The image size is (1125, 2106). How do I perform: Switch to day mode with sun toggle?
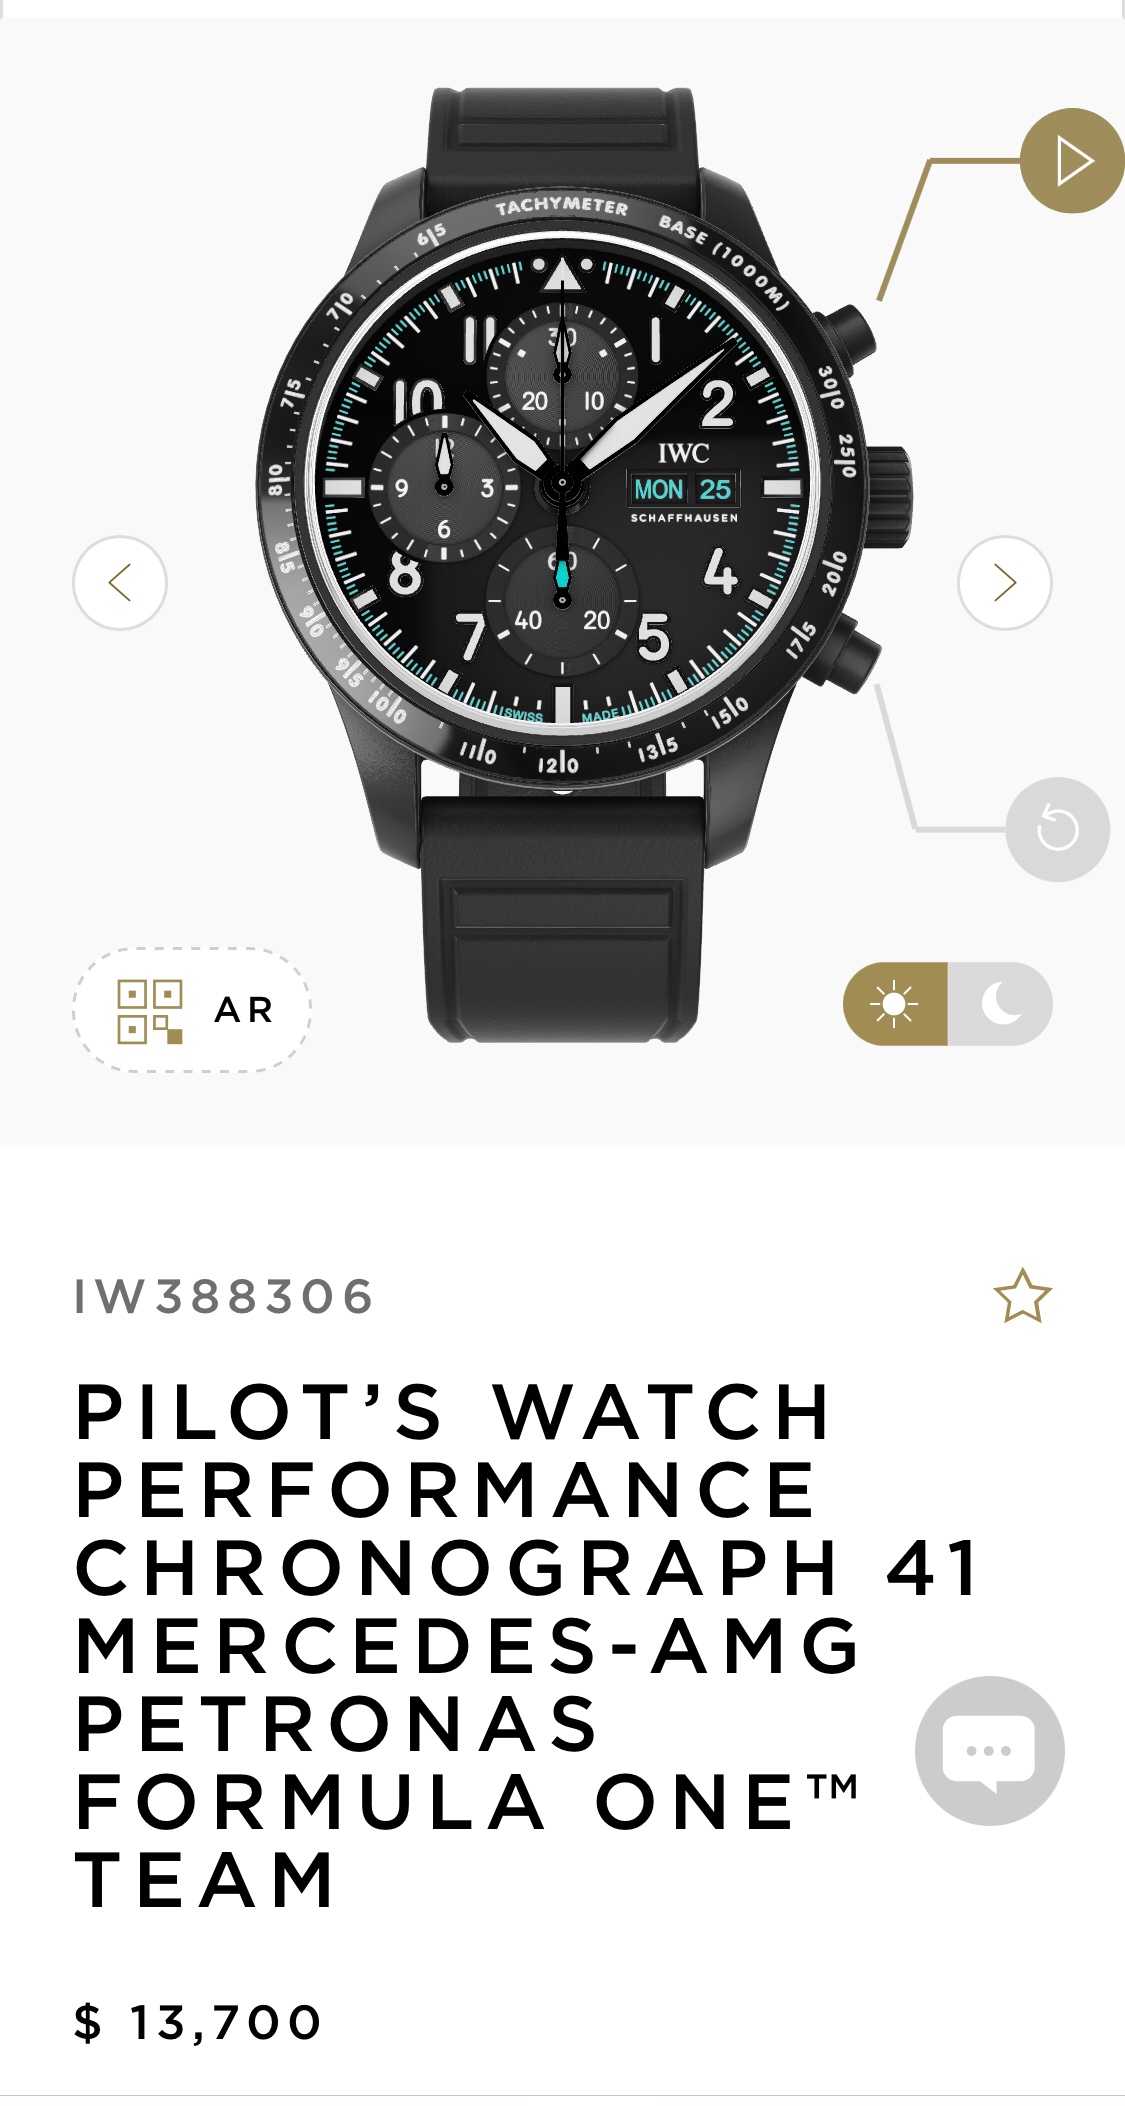[x=895, y=1004]
